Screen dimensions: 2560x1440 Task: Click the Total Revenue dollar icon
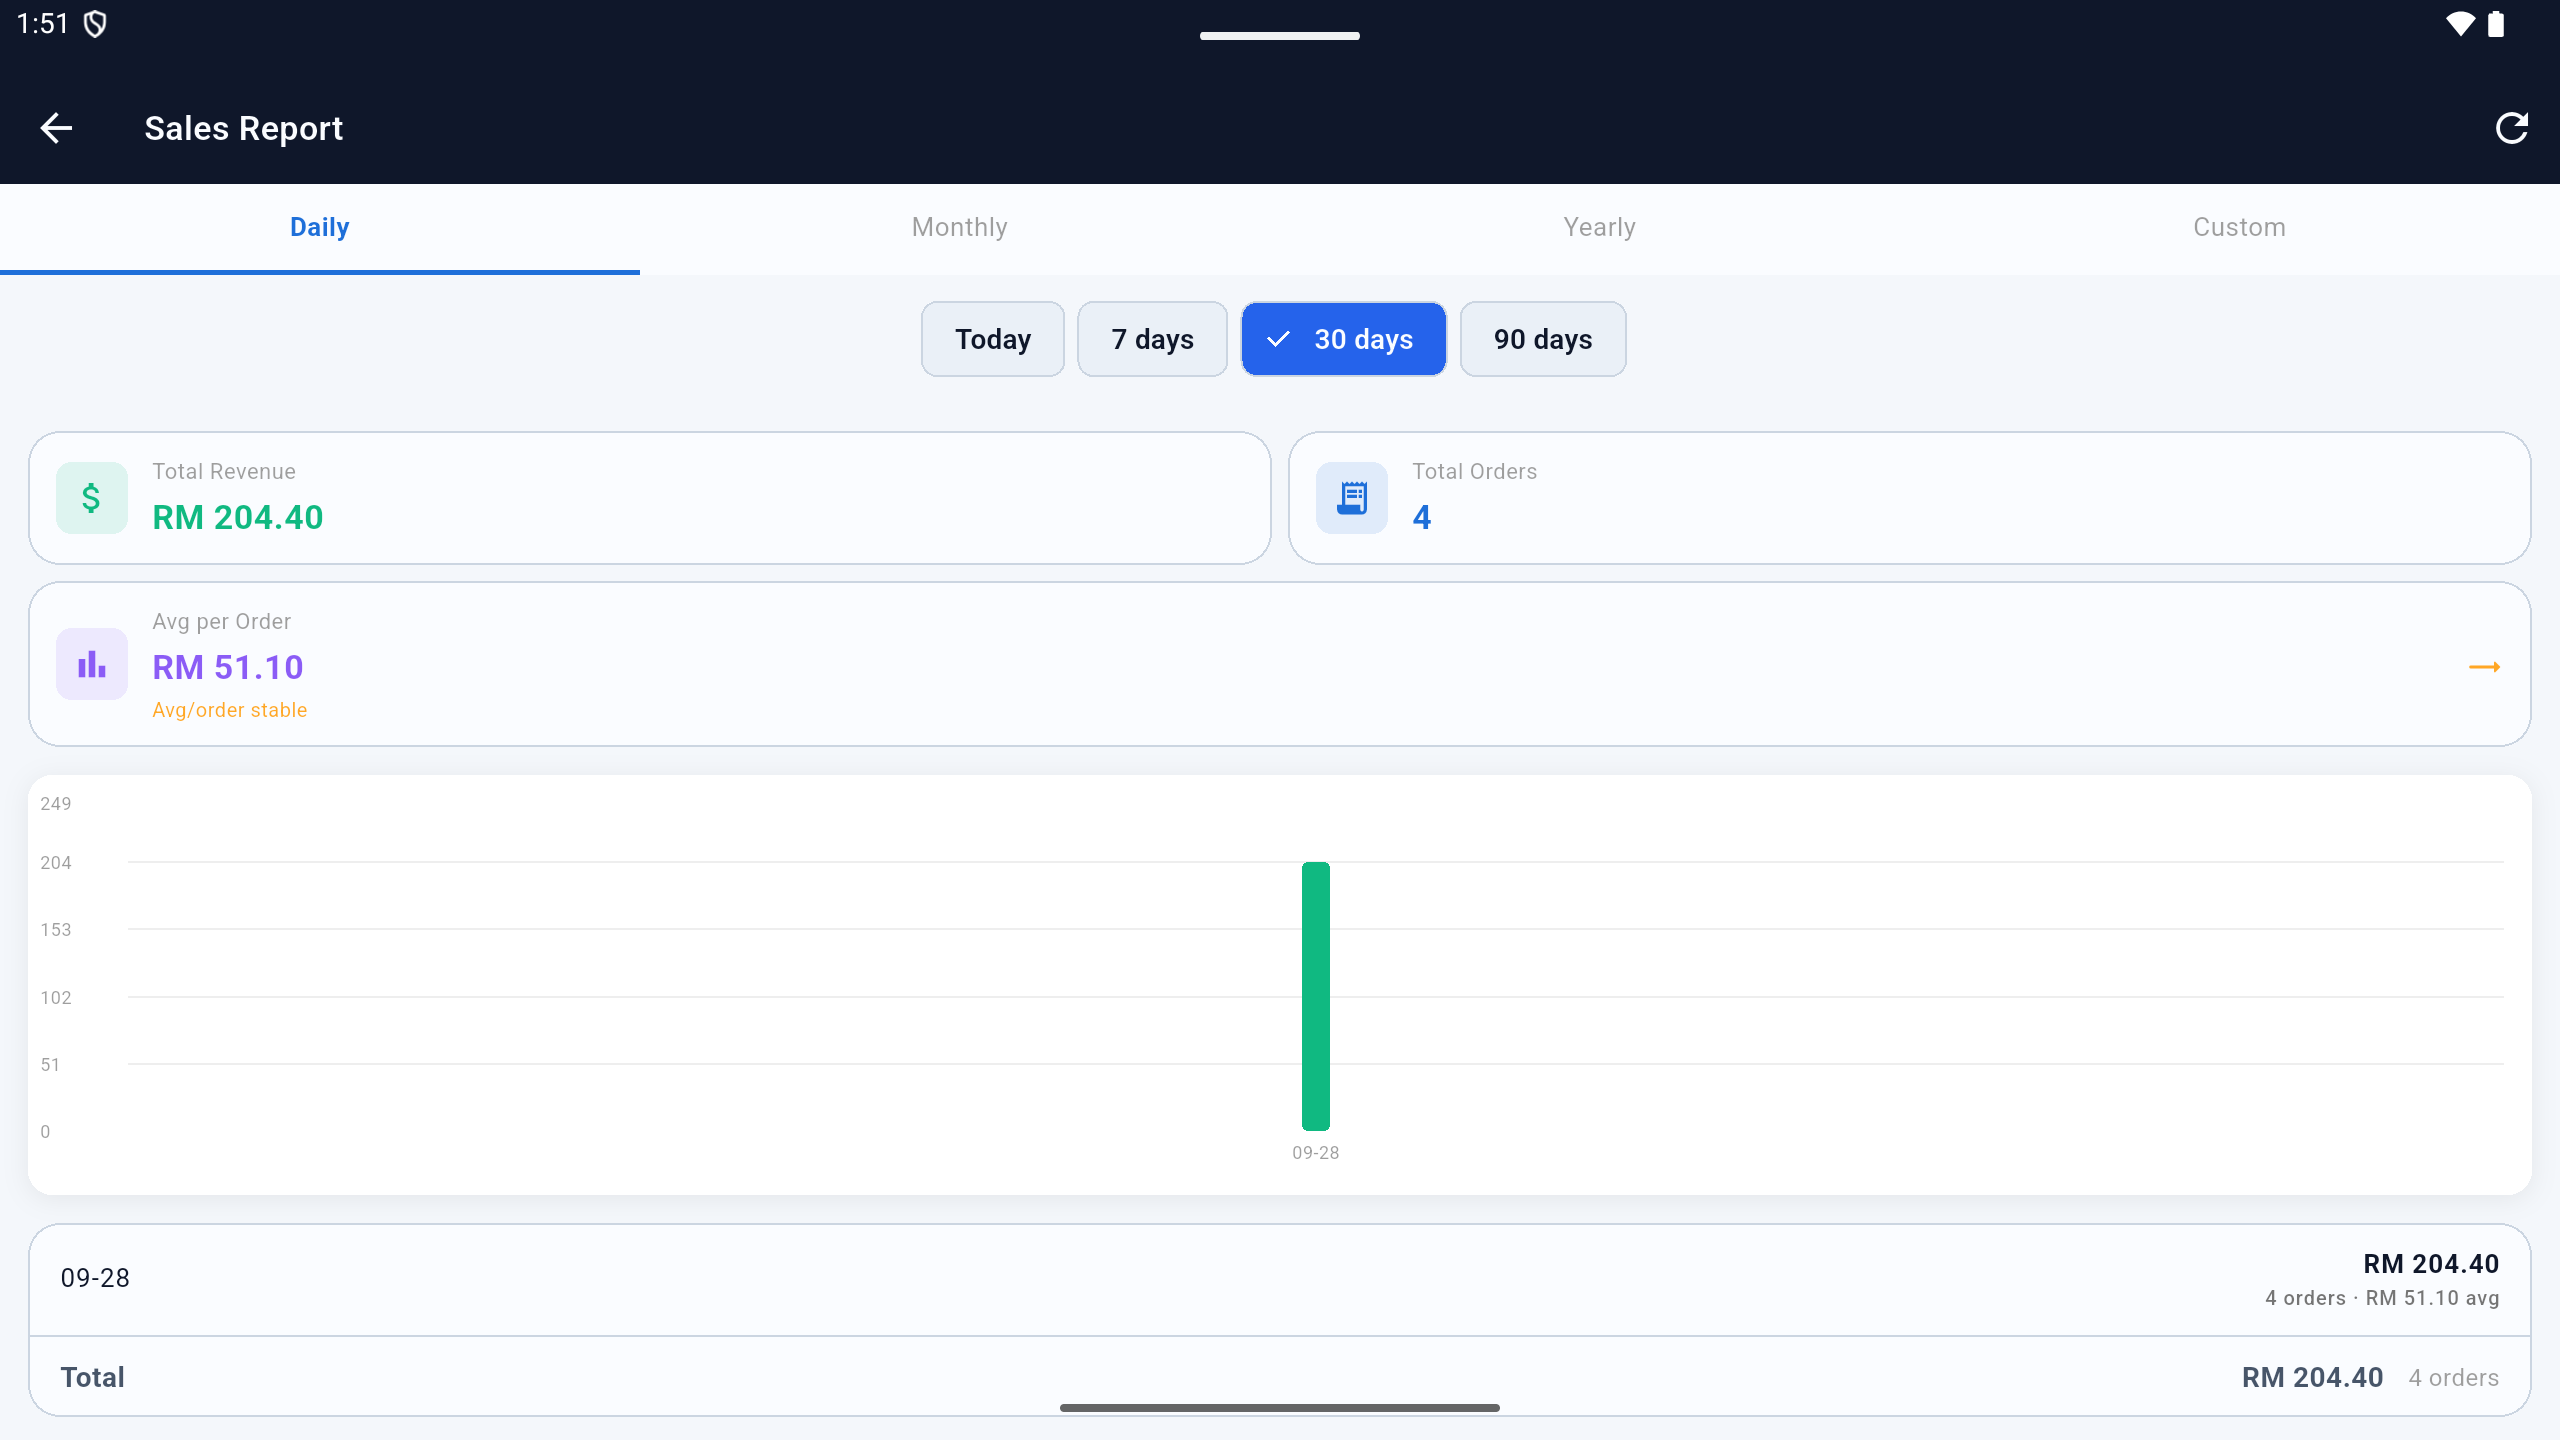(91, 497)
